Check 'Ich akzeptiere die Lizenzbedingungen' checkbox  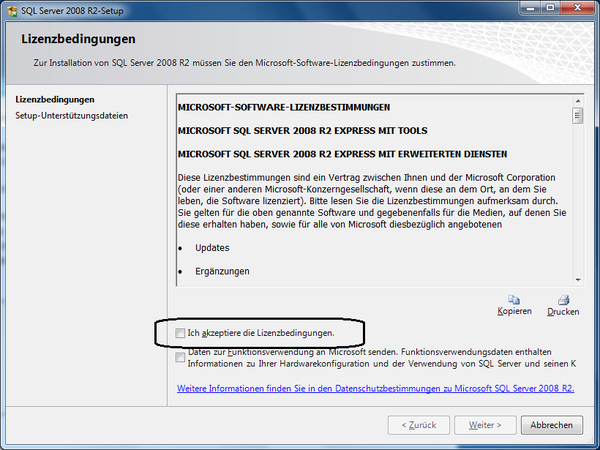coord(180,333)
